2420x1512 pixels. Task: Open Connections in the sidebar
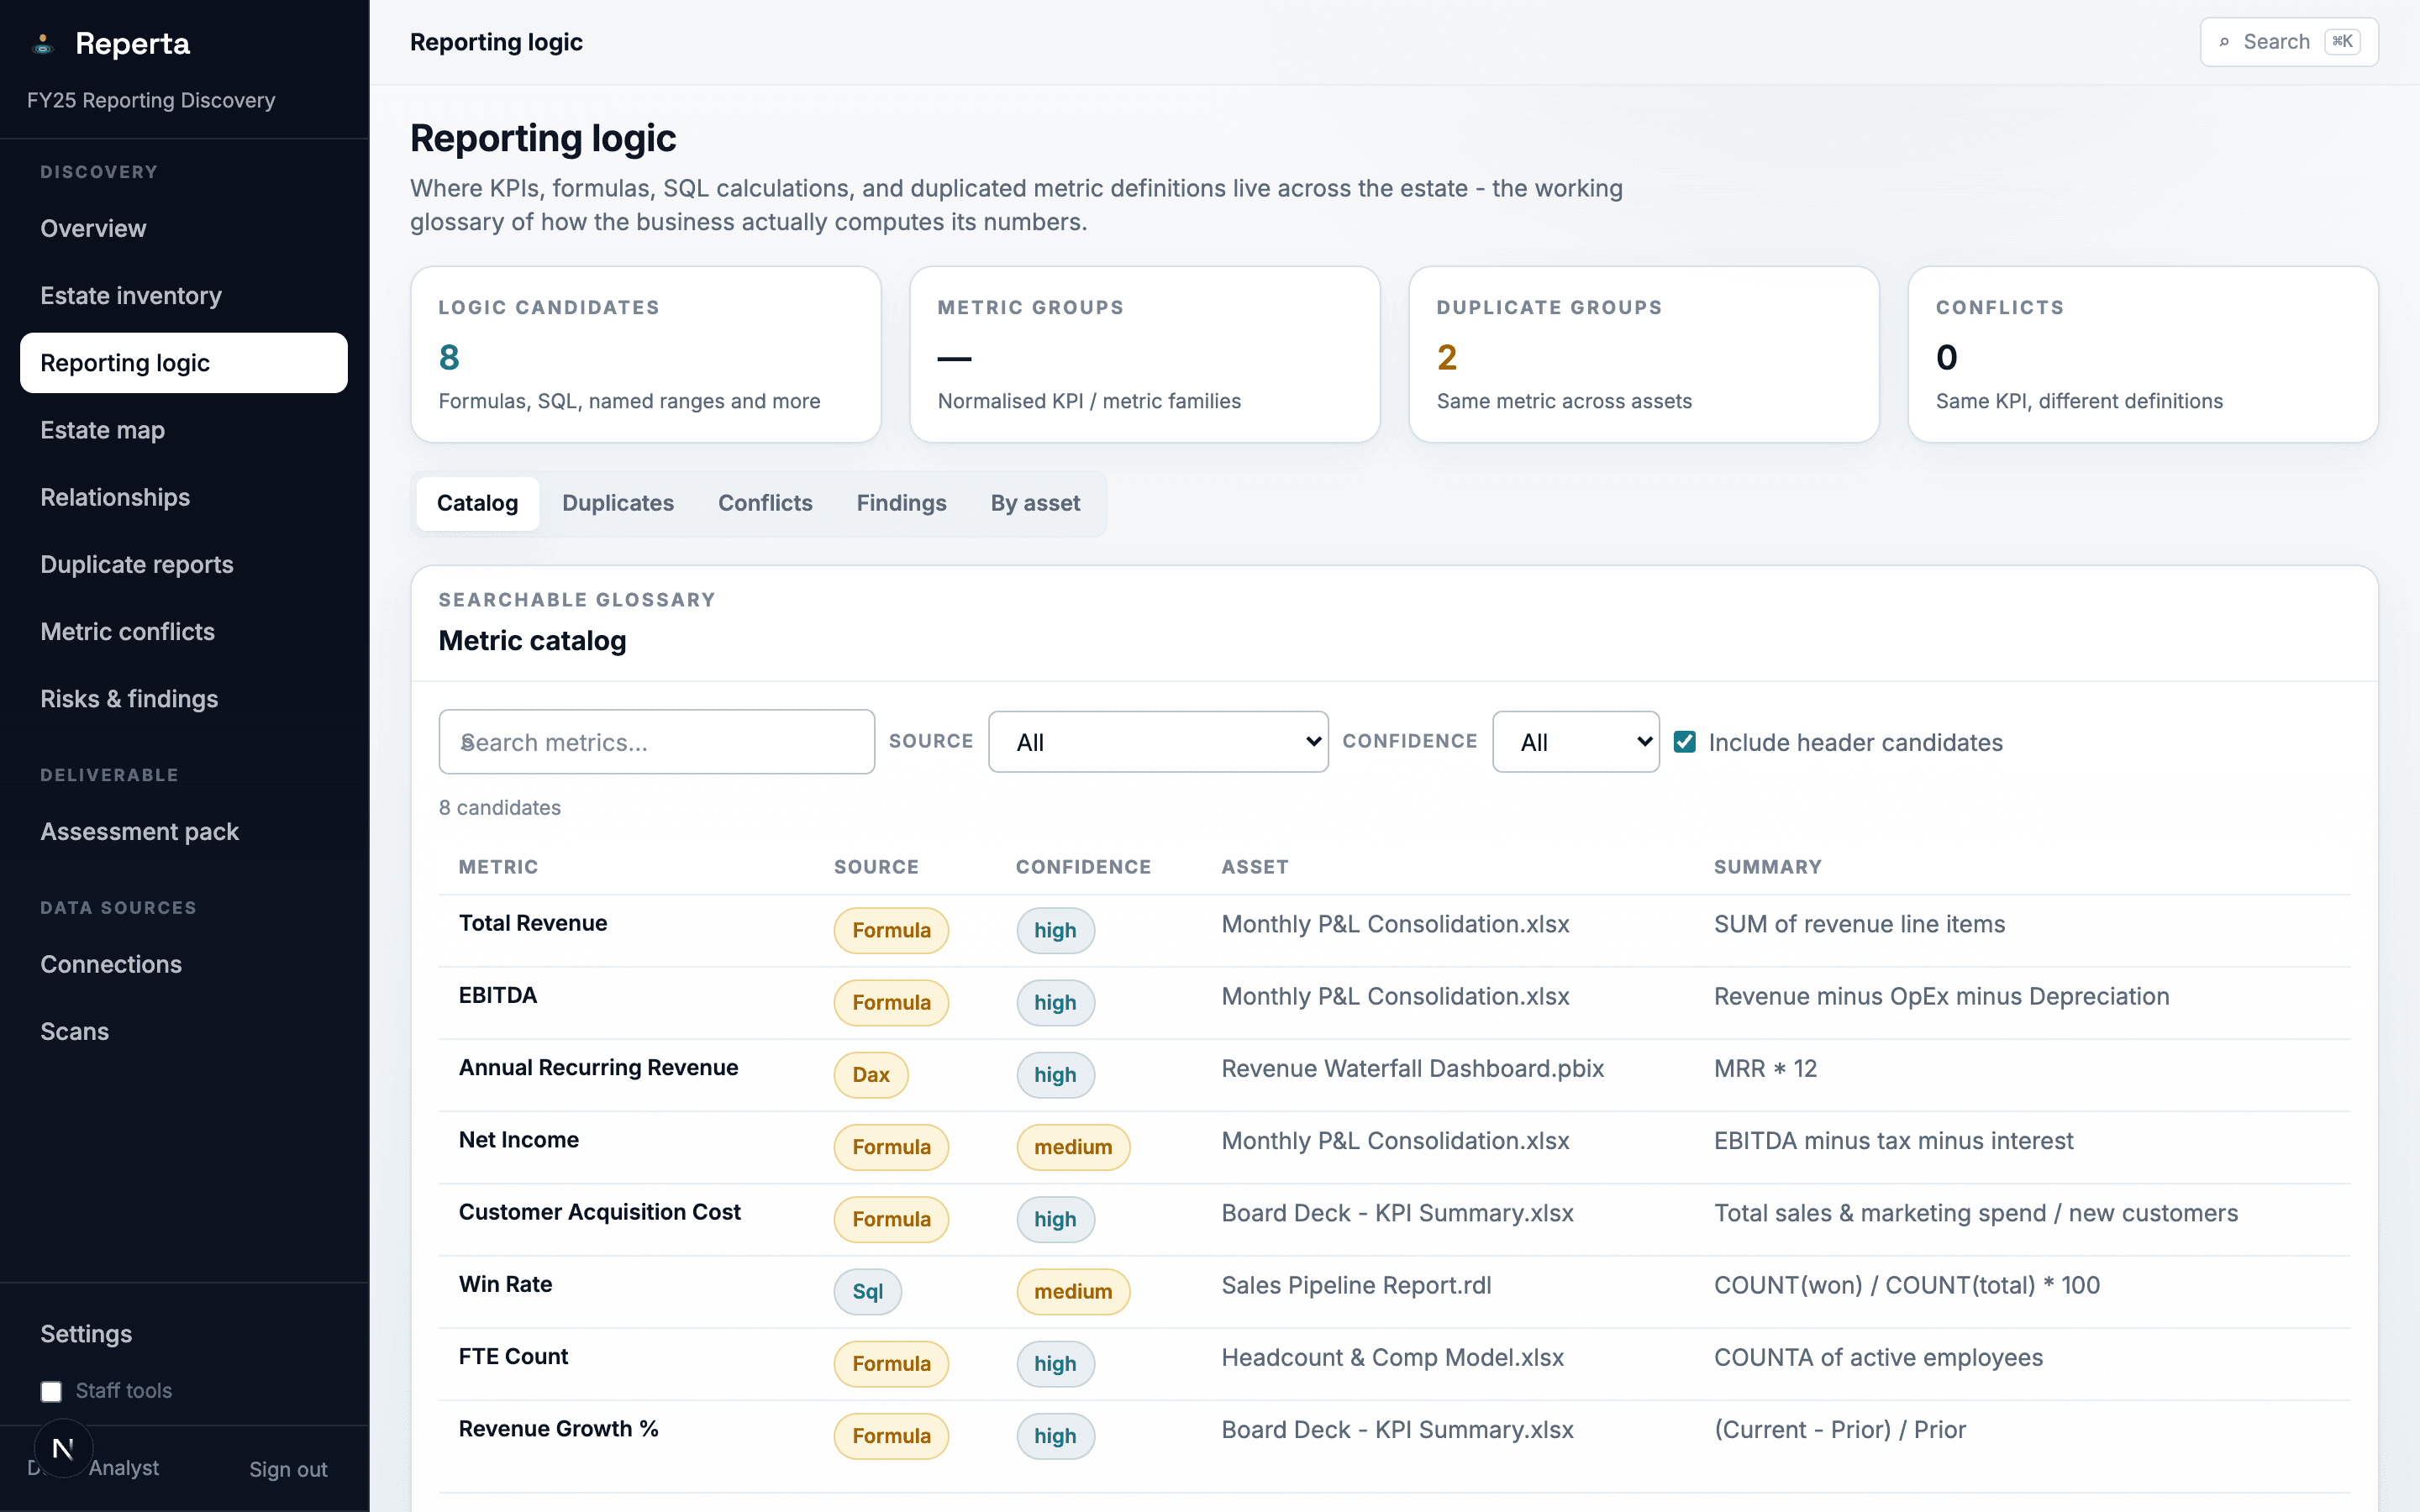pos(184,964)
